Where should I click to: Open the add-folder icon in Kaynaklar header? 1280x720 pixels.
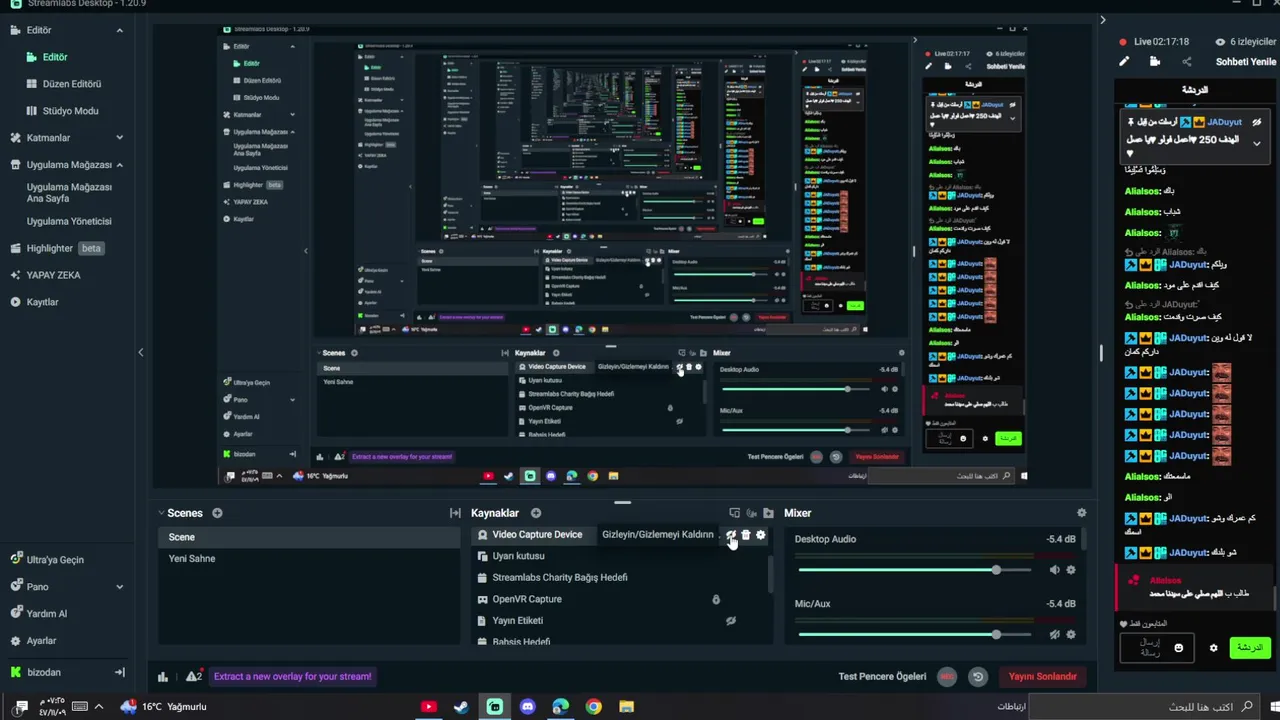coord(768,513)
